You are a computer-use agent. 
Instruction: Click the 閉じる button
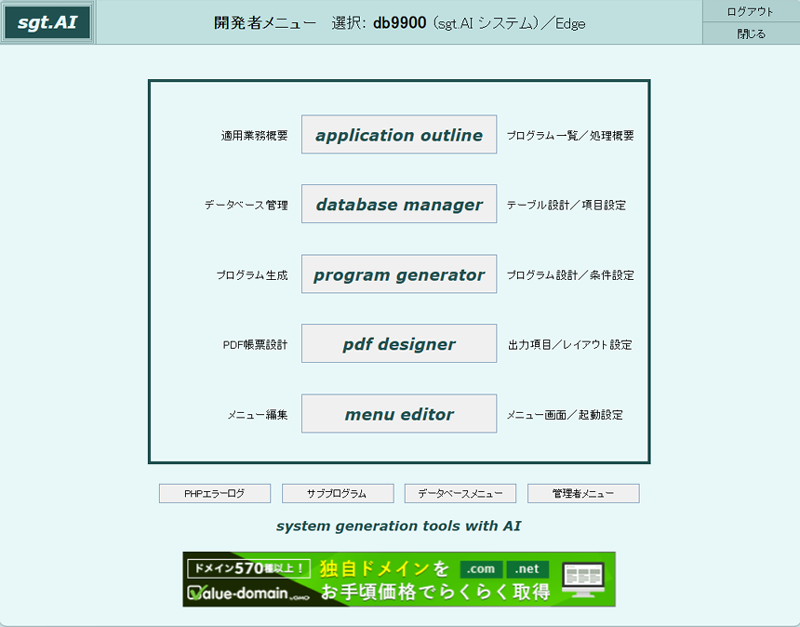tap(751, 34)
